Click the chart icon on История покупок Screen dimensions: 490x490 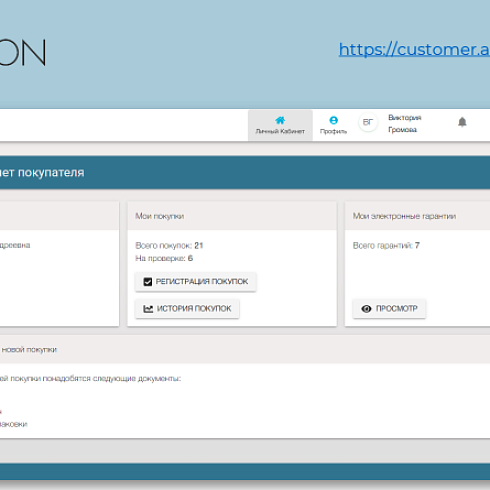pyautogui.click(x=148, y=309)
